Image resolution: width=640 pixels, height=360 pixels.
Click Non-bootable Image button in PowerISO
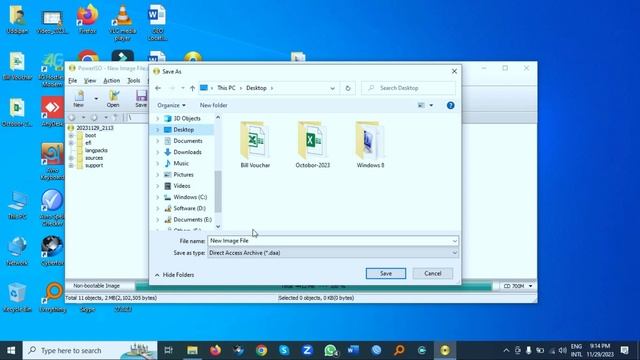coord(97,286)
